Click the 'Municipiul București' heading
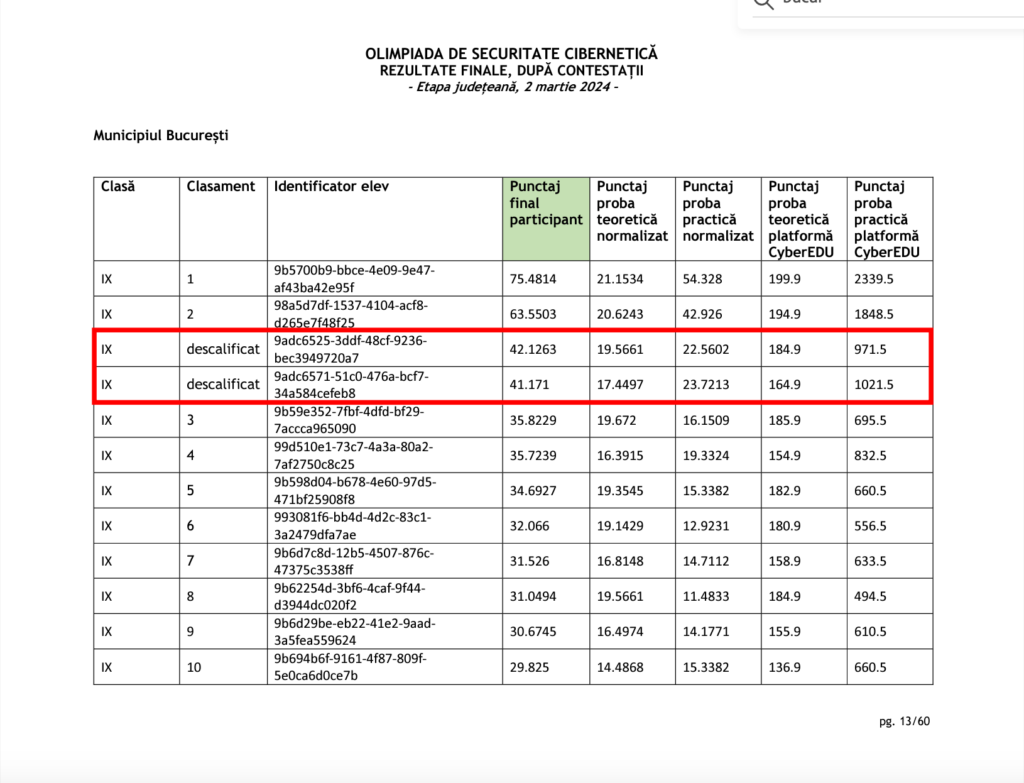This screenshot has height=783, width=1024. 161,135
